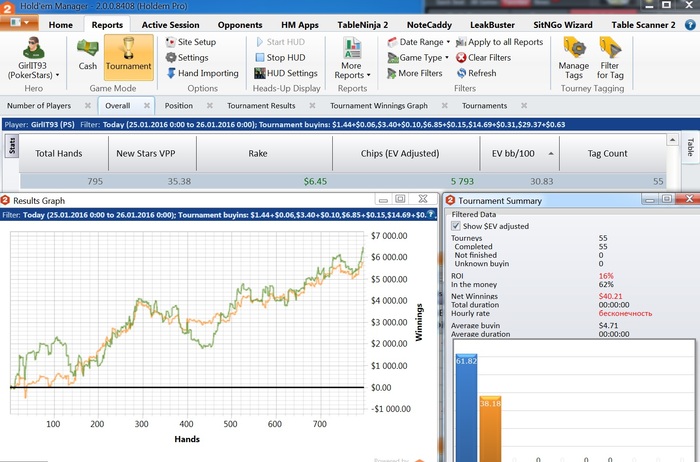Viewport: 700px width, 462px height.
Task: Expand the GirlIT93 (PokerStars) hero dropdown
Action: pos(57,75)
